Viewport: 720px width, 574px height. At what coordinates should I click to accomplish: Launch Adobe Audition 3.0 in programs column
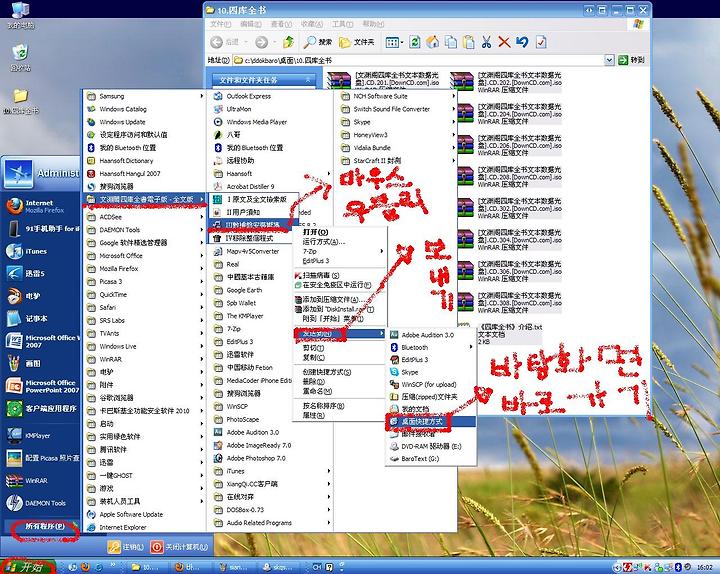click(251, 432)
